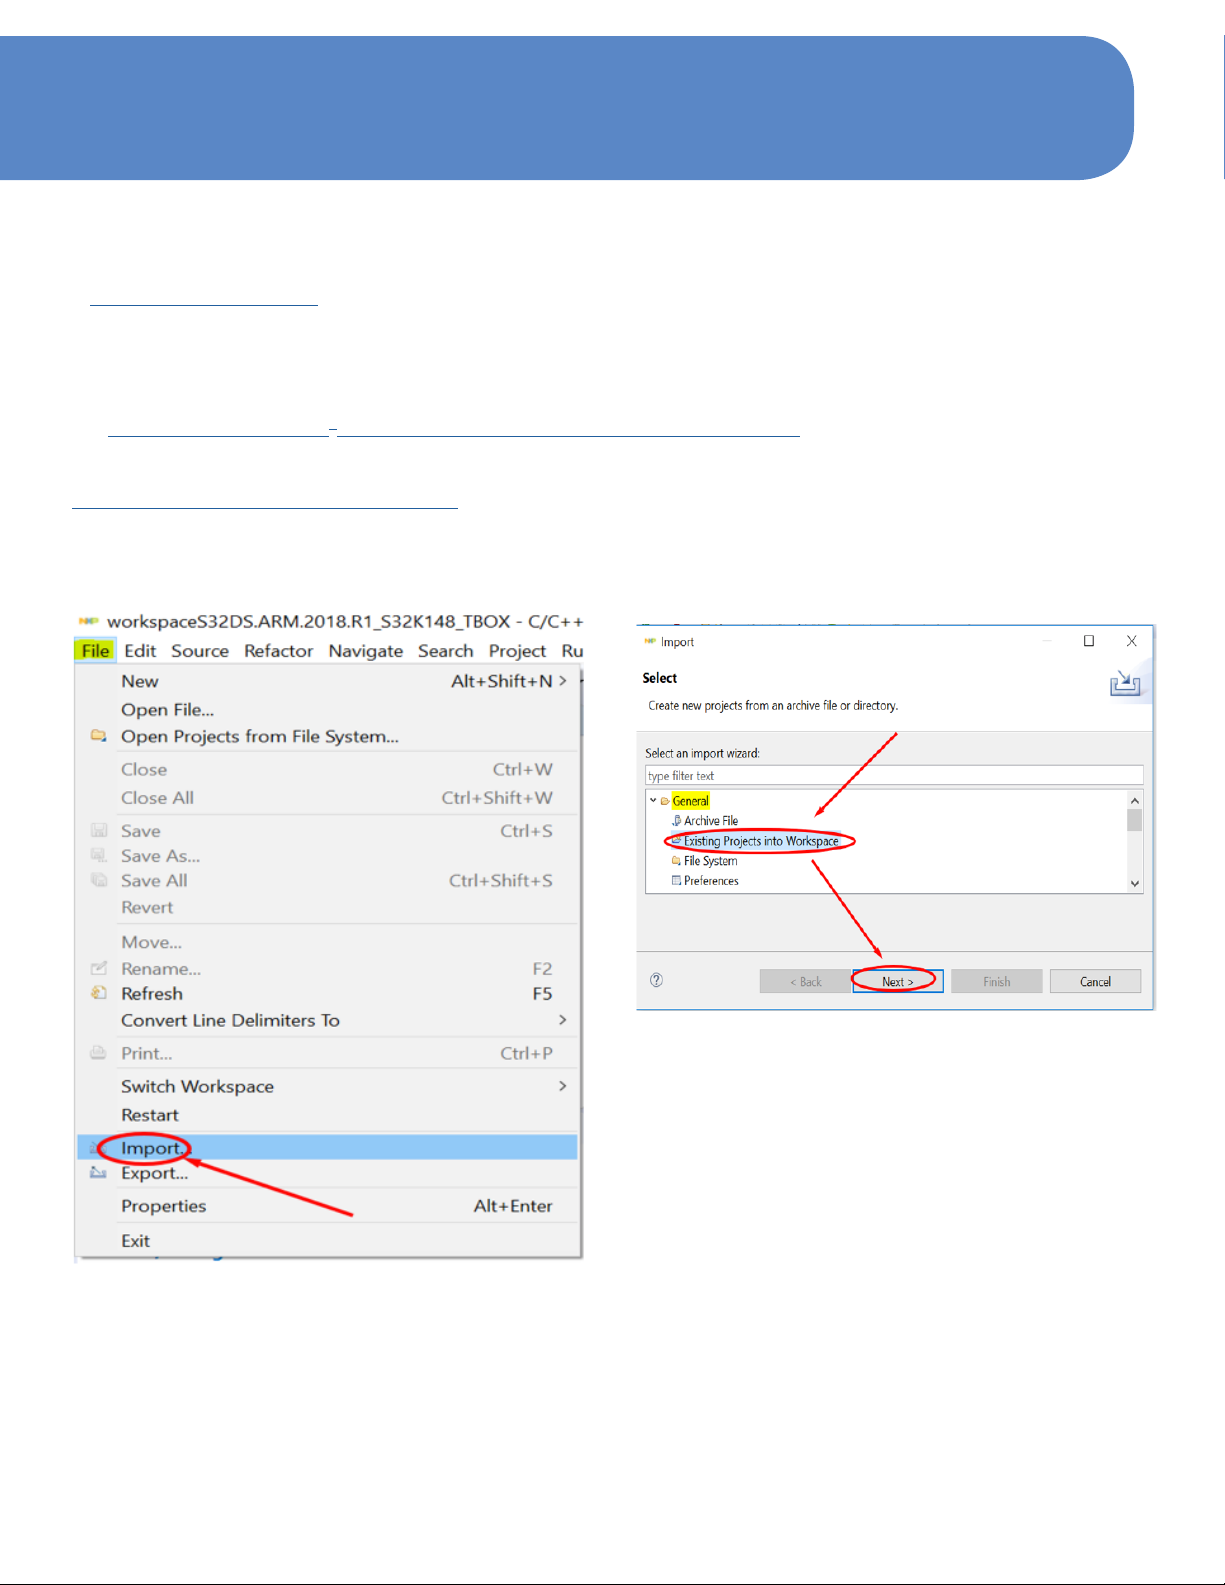The image size is (1225, 1585).
Task: Select the General folder in wizard tree
Action: [x=690, y=801]
